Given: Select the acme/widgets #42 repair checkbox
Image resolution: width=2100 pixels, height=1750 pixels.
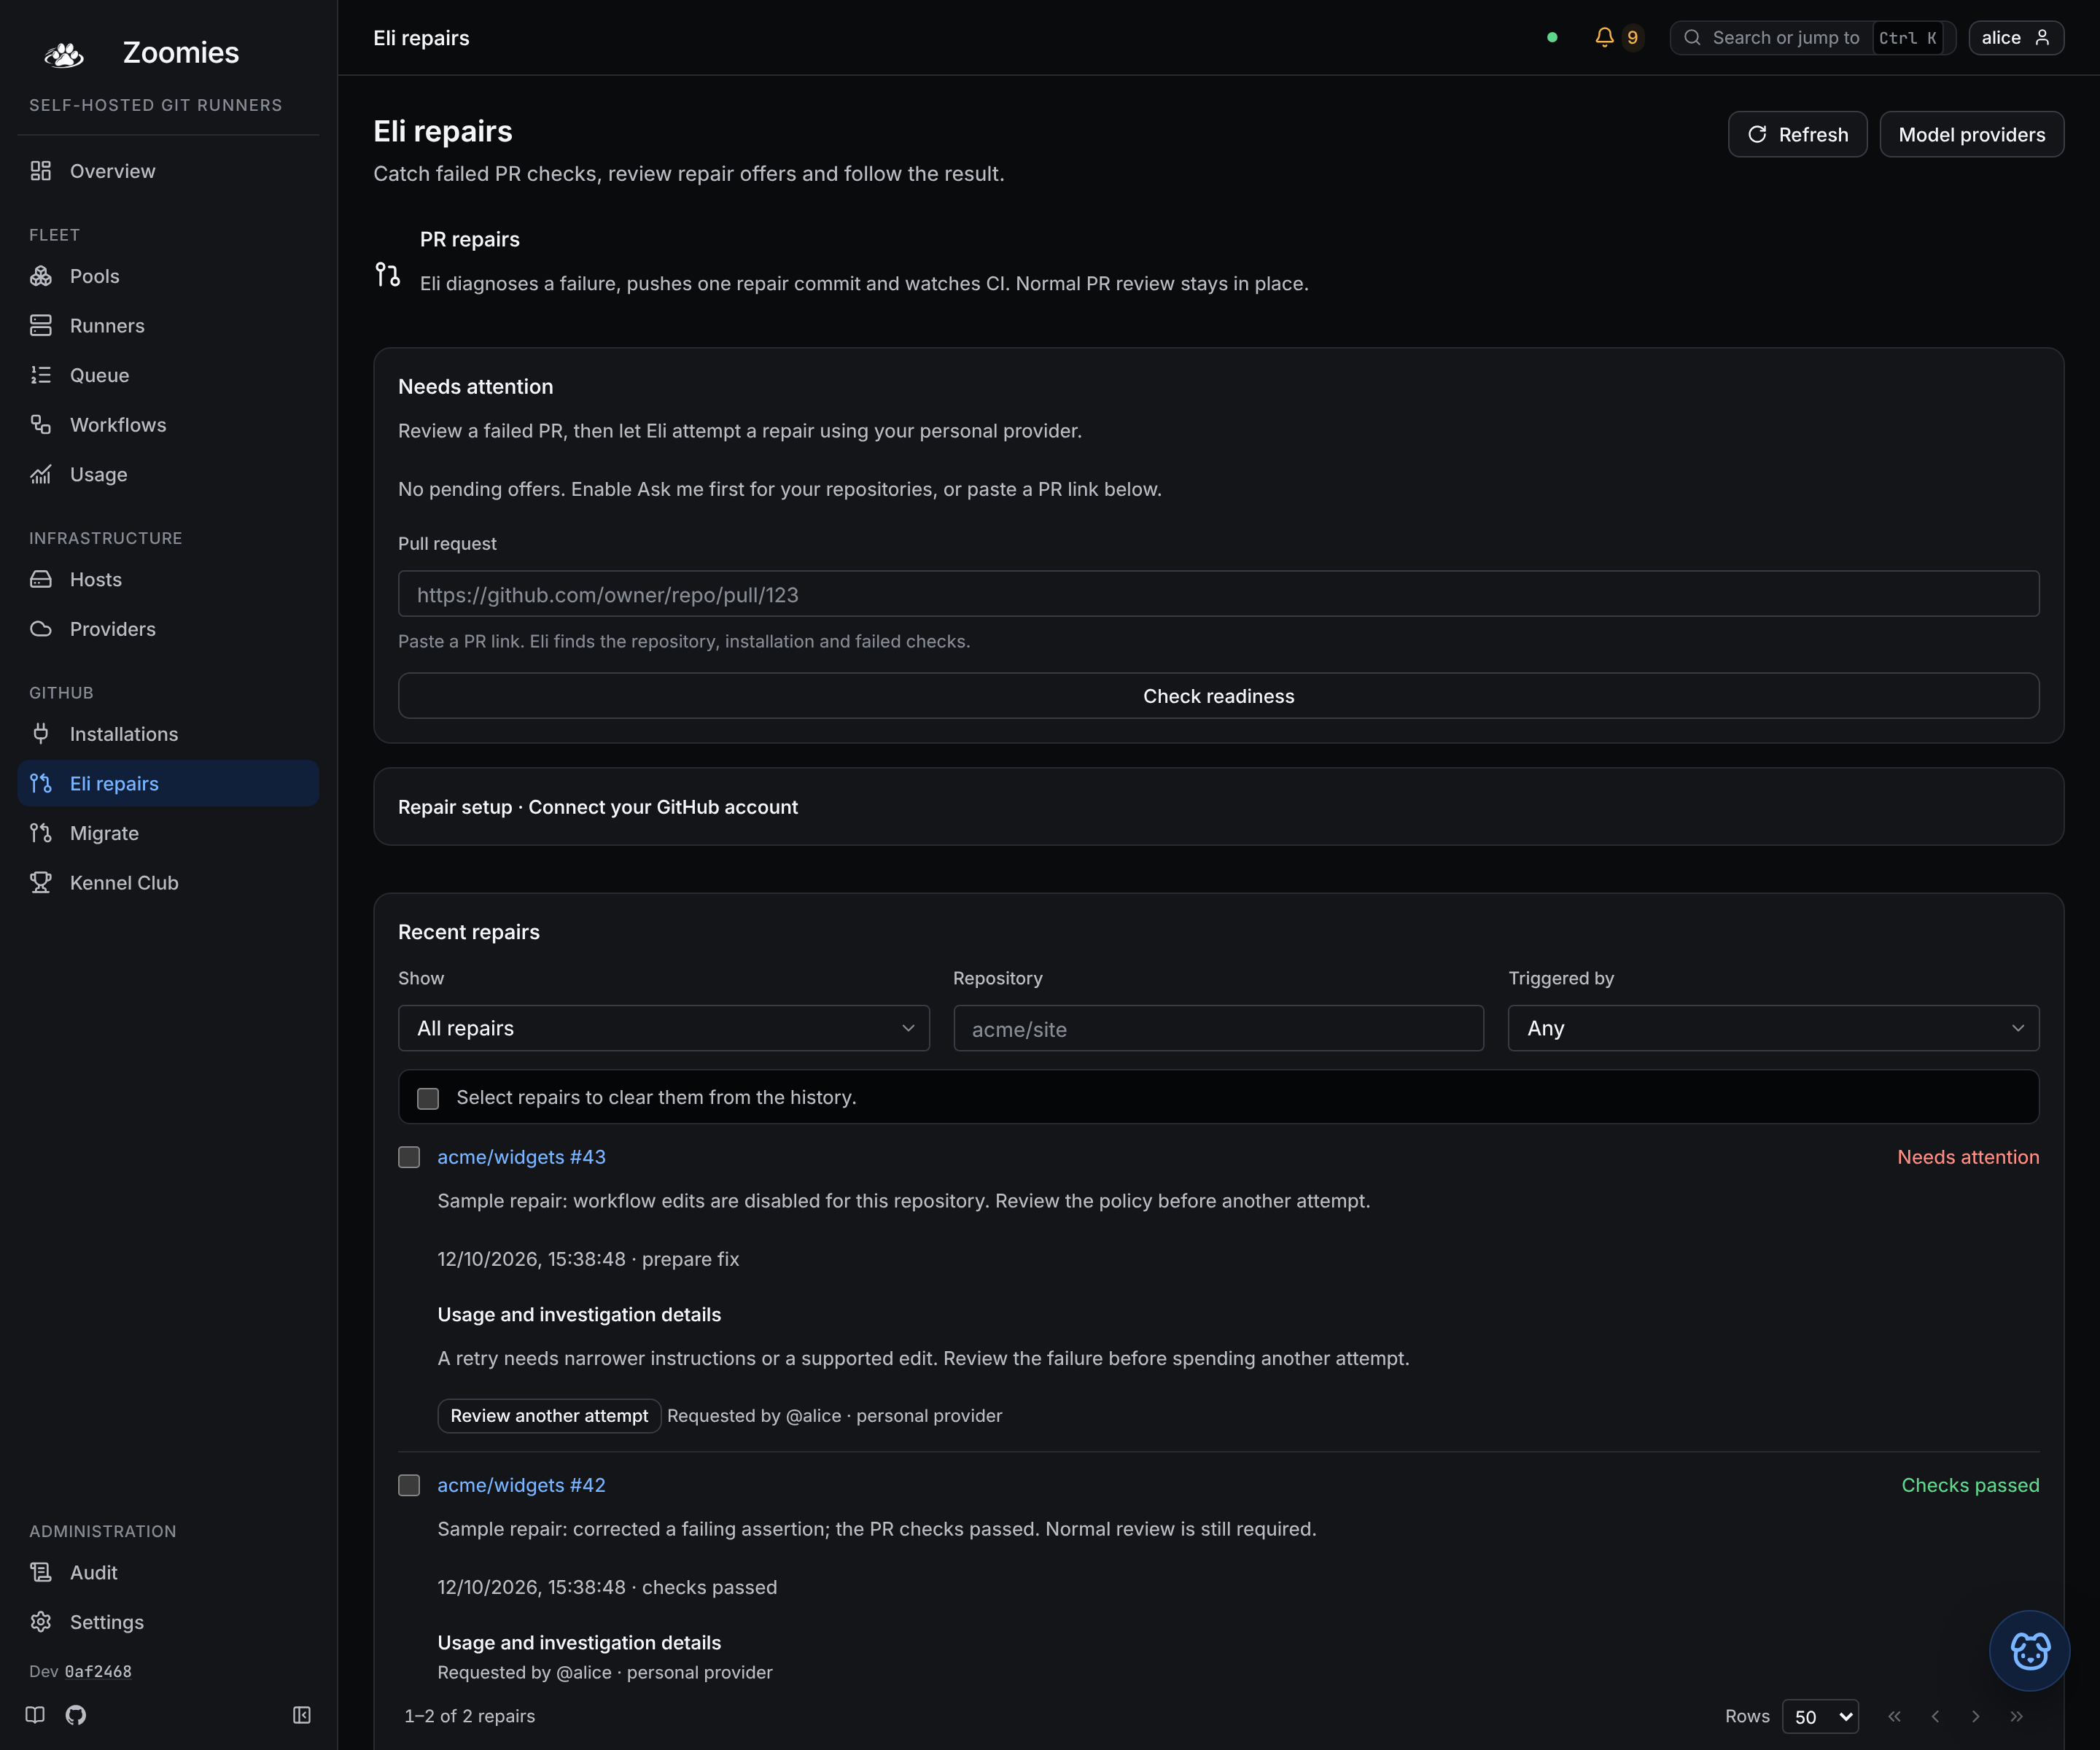Looking at the screenshot, I should (409, 1485).
